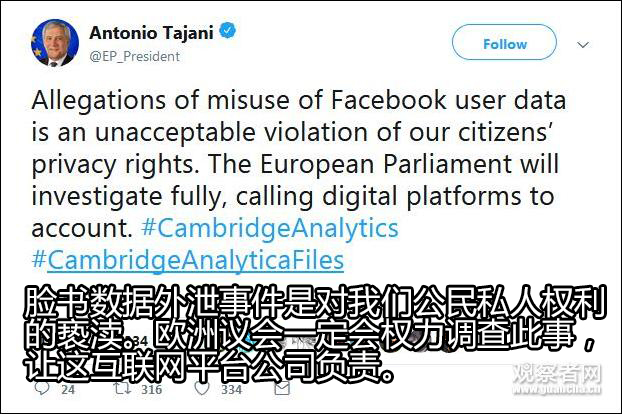Click the @EP_President handle

(x=135, y=56)
